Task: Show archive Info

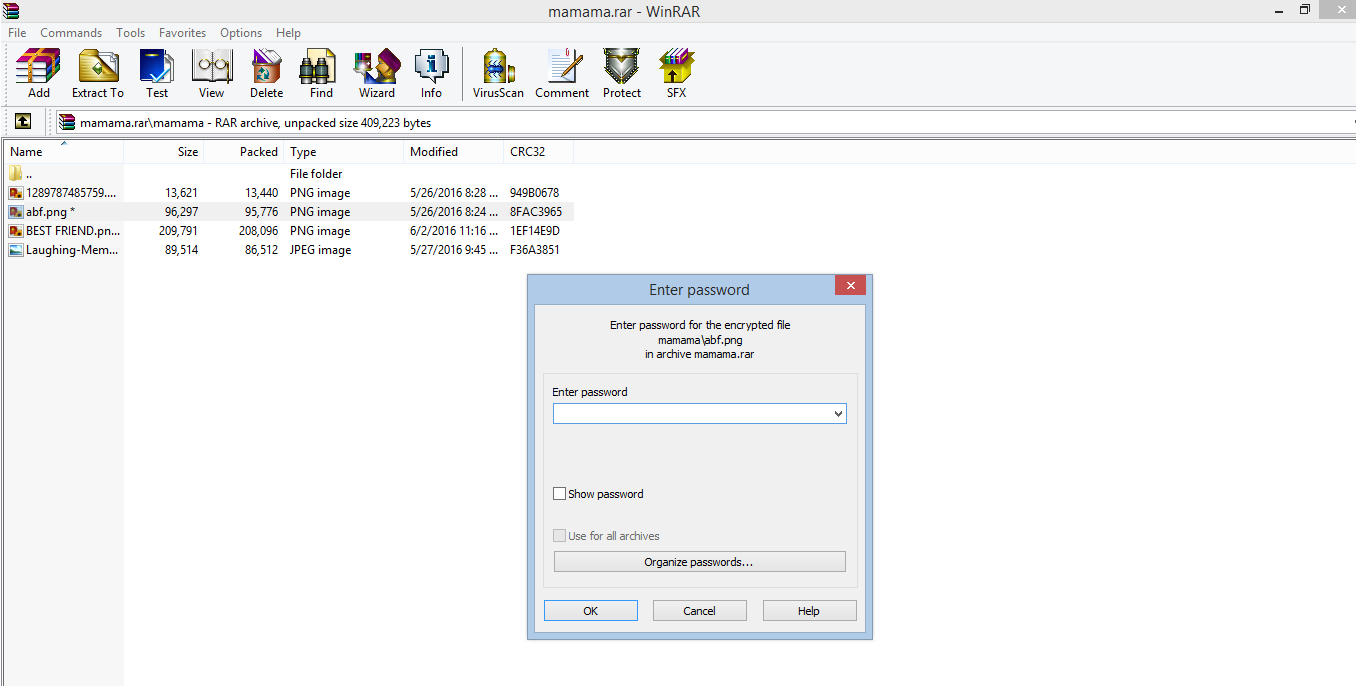Action: (431, 73)
